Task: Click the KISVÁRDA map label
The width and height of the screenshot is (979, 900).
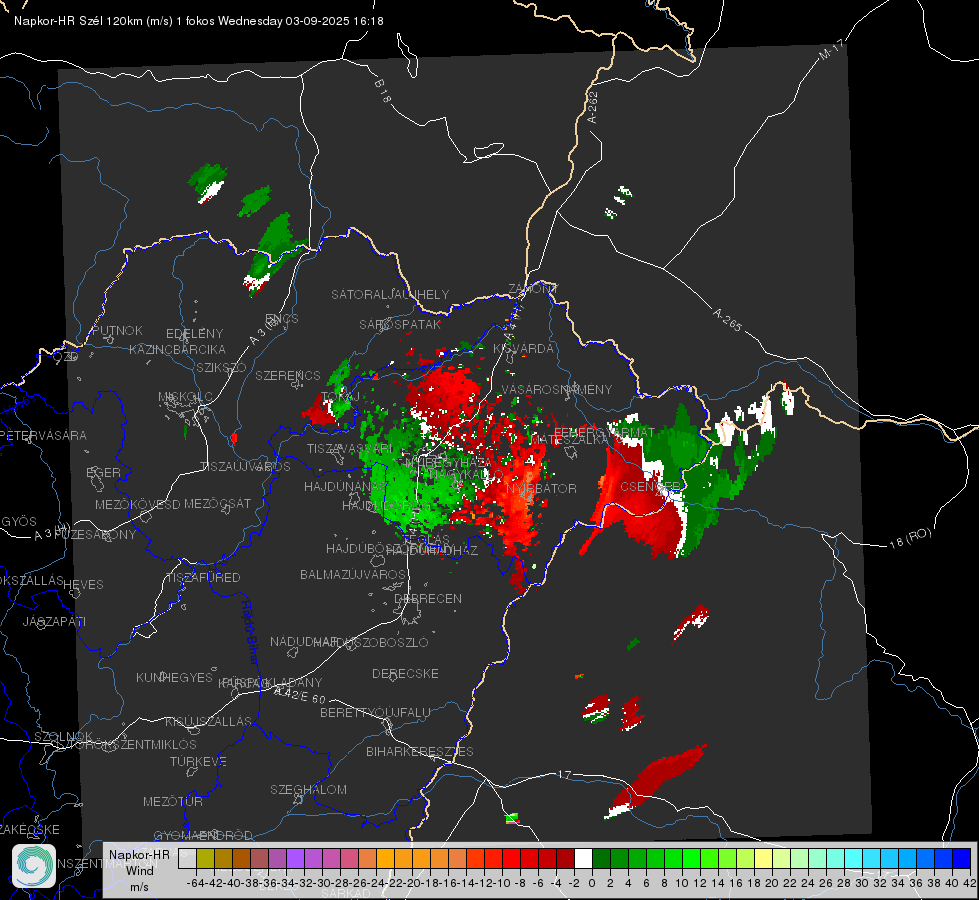Action: pyautogui.click(x=523, y=349)
